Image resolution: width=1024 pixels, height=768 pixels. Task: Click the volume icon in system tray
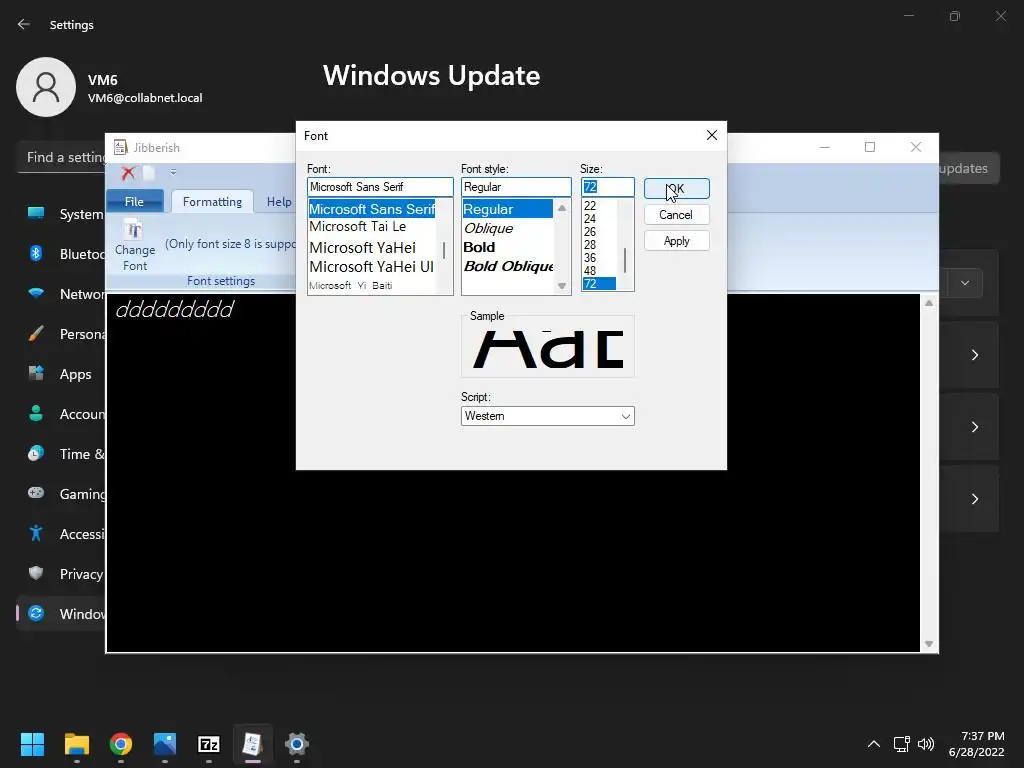click(x=925, y=744)
